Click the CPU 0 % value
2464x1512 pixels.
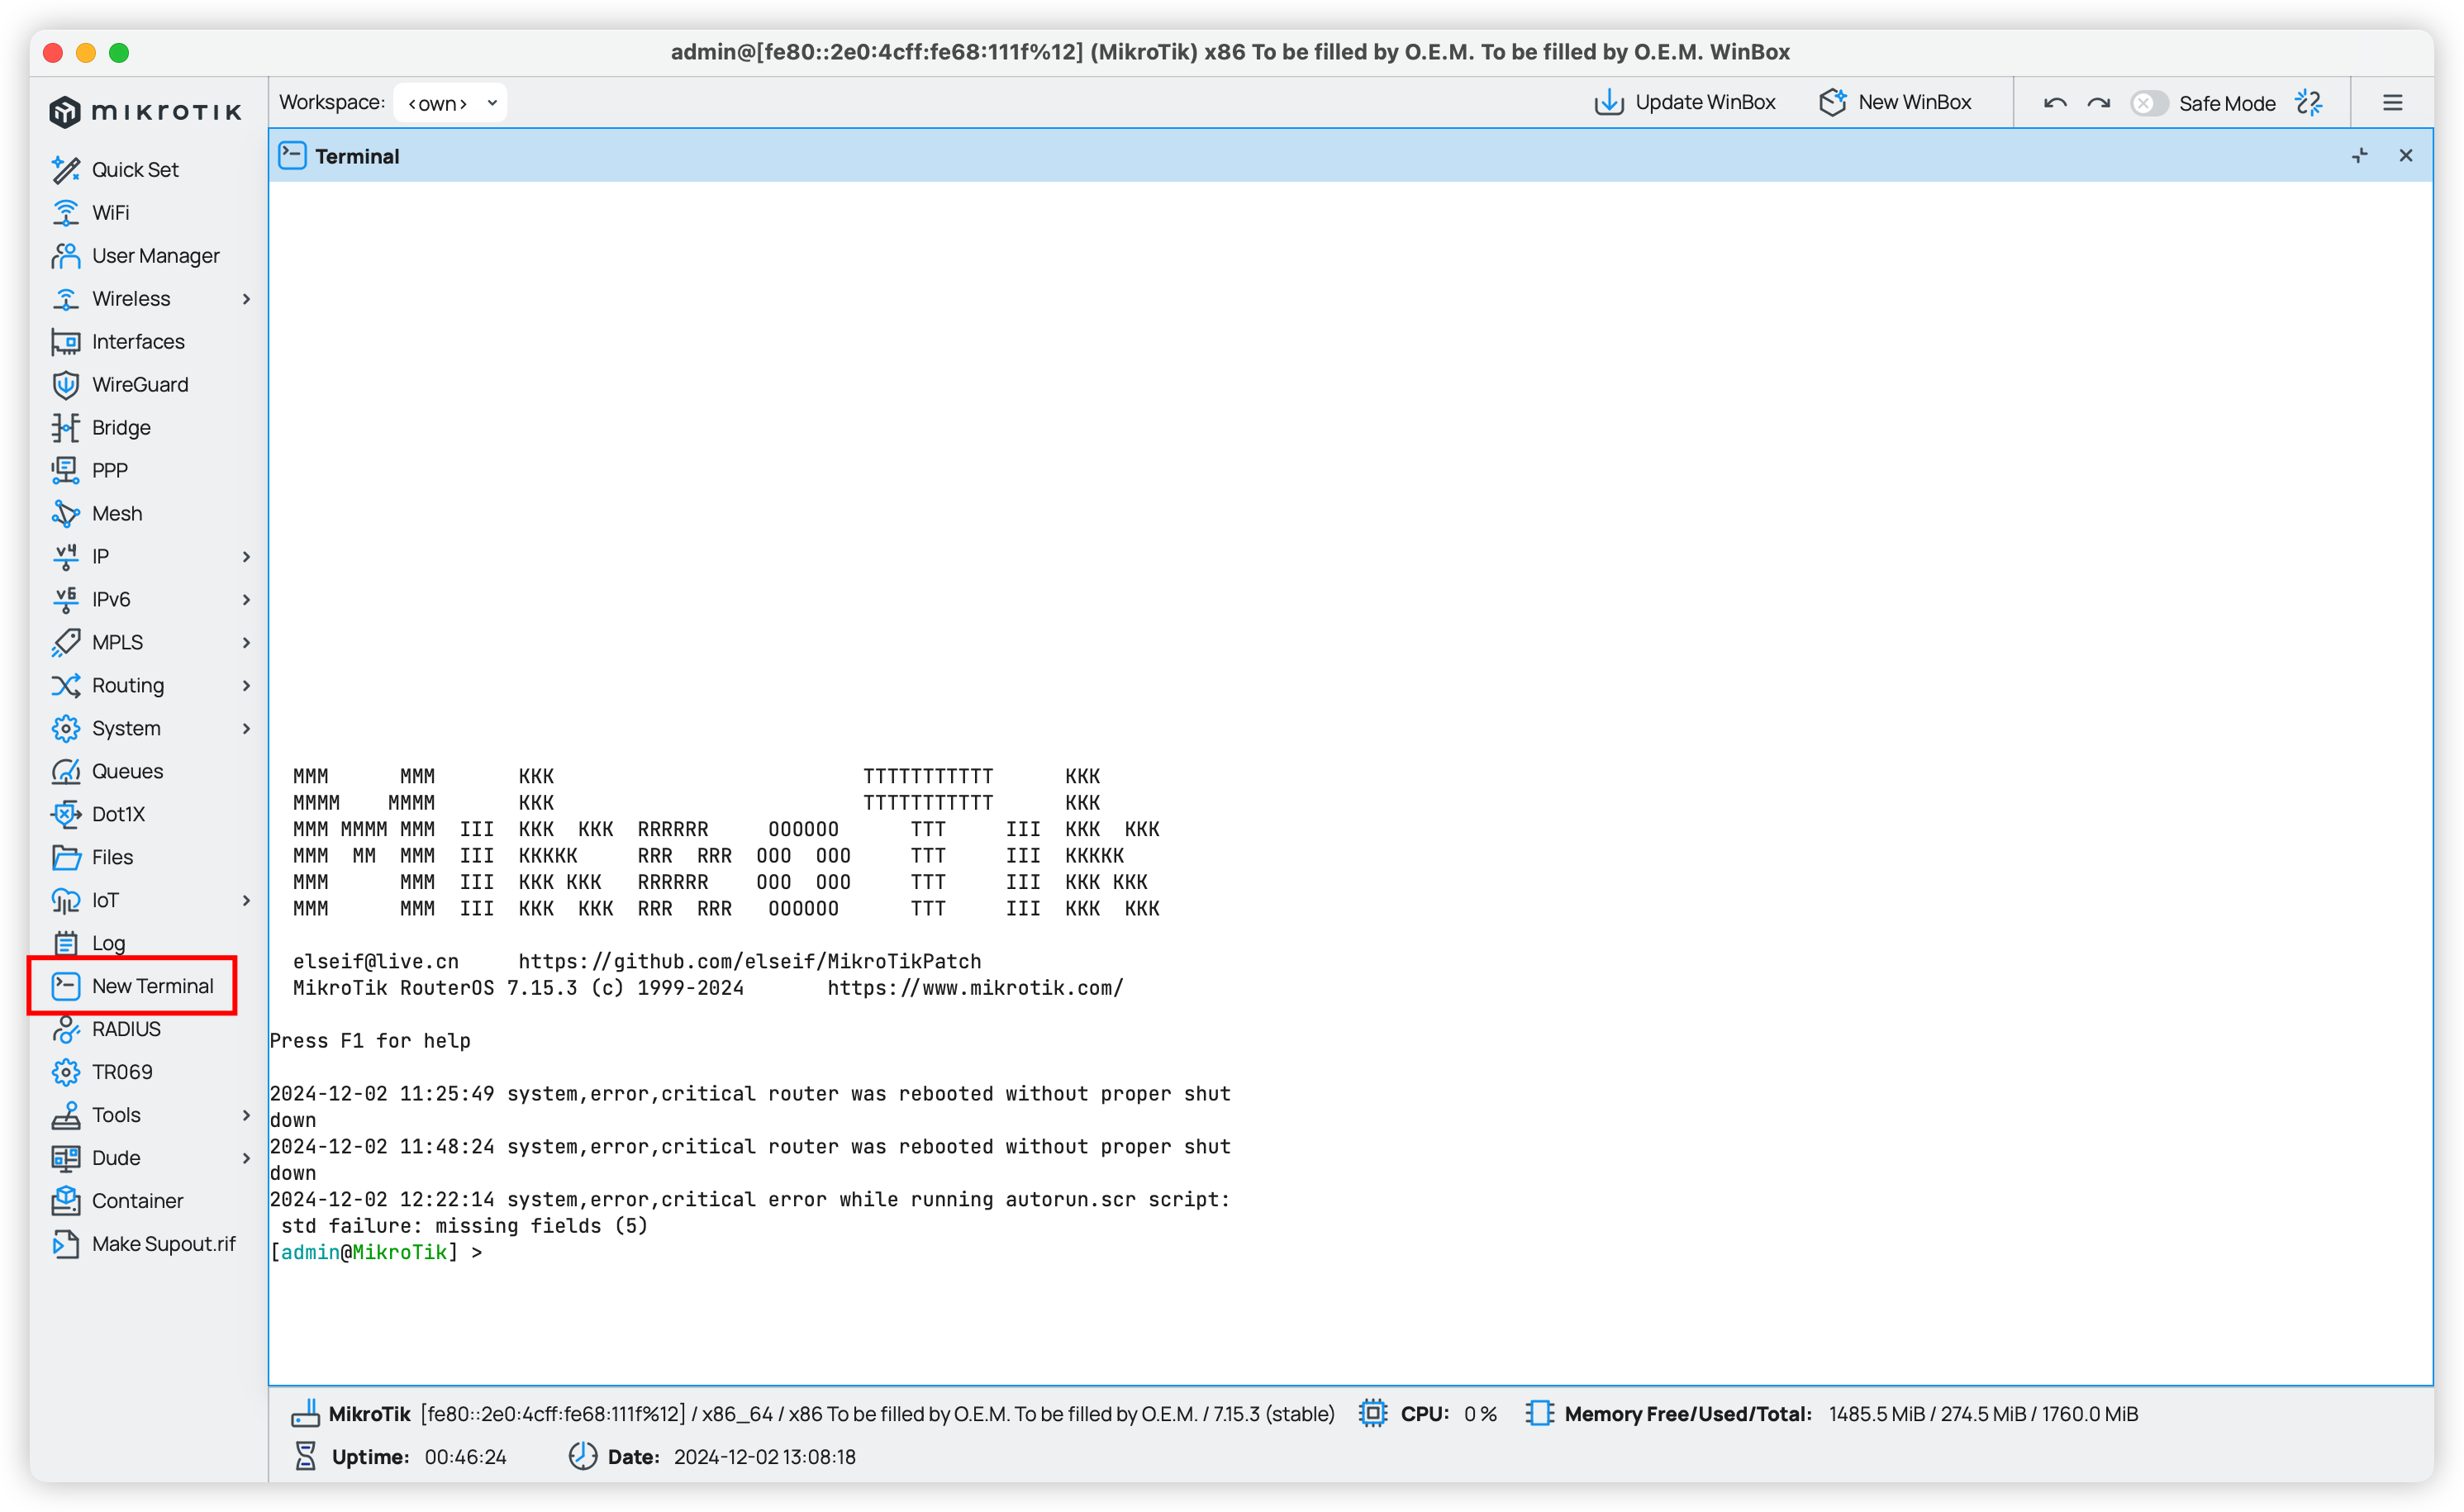(1480, 1414)
